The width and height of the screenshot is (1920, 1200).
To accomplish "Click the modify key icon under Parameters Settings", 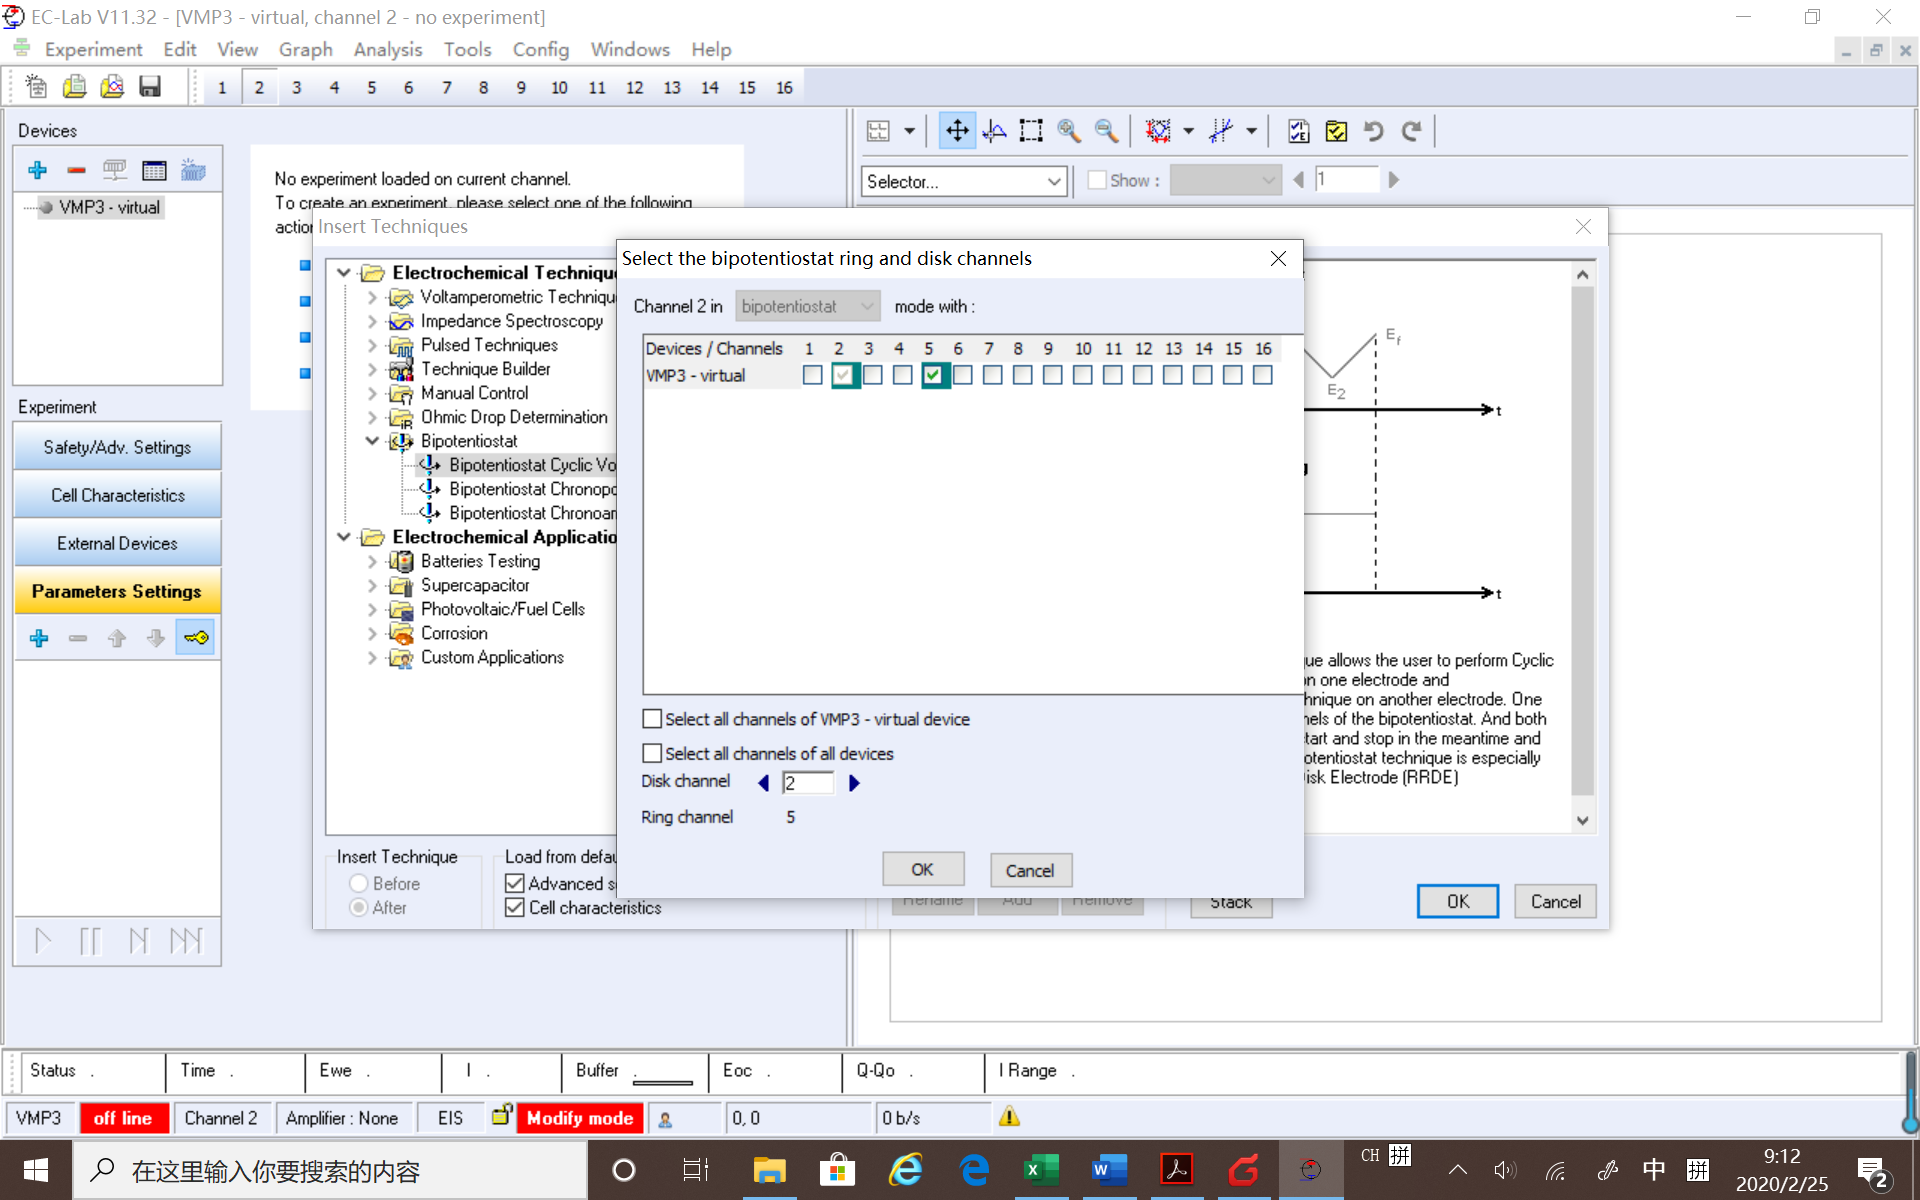I will (x=196, y=638).
